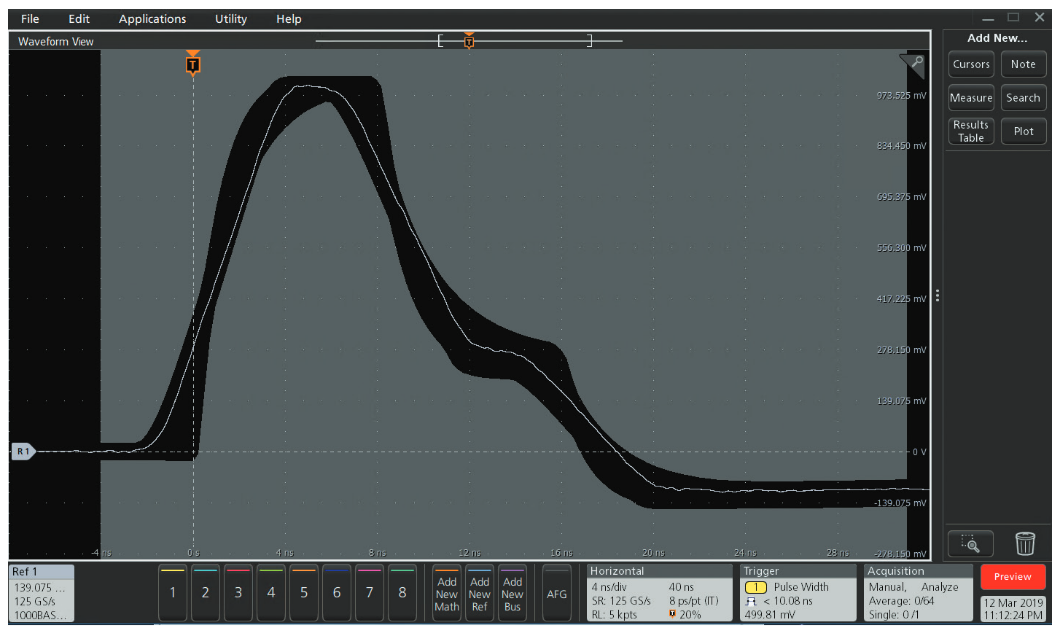Click the draw-a-box zoom icon
The image size is (1060, 631).
pos(970,543)
